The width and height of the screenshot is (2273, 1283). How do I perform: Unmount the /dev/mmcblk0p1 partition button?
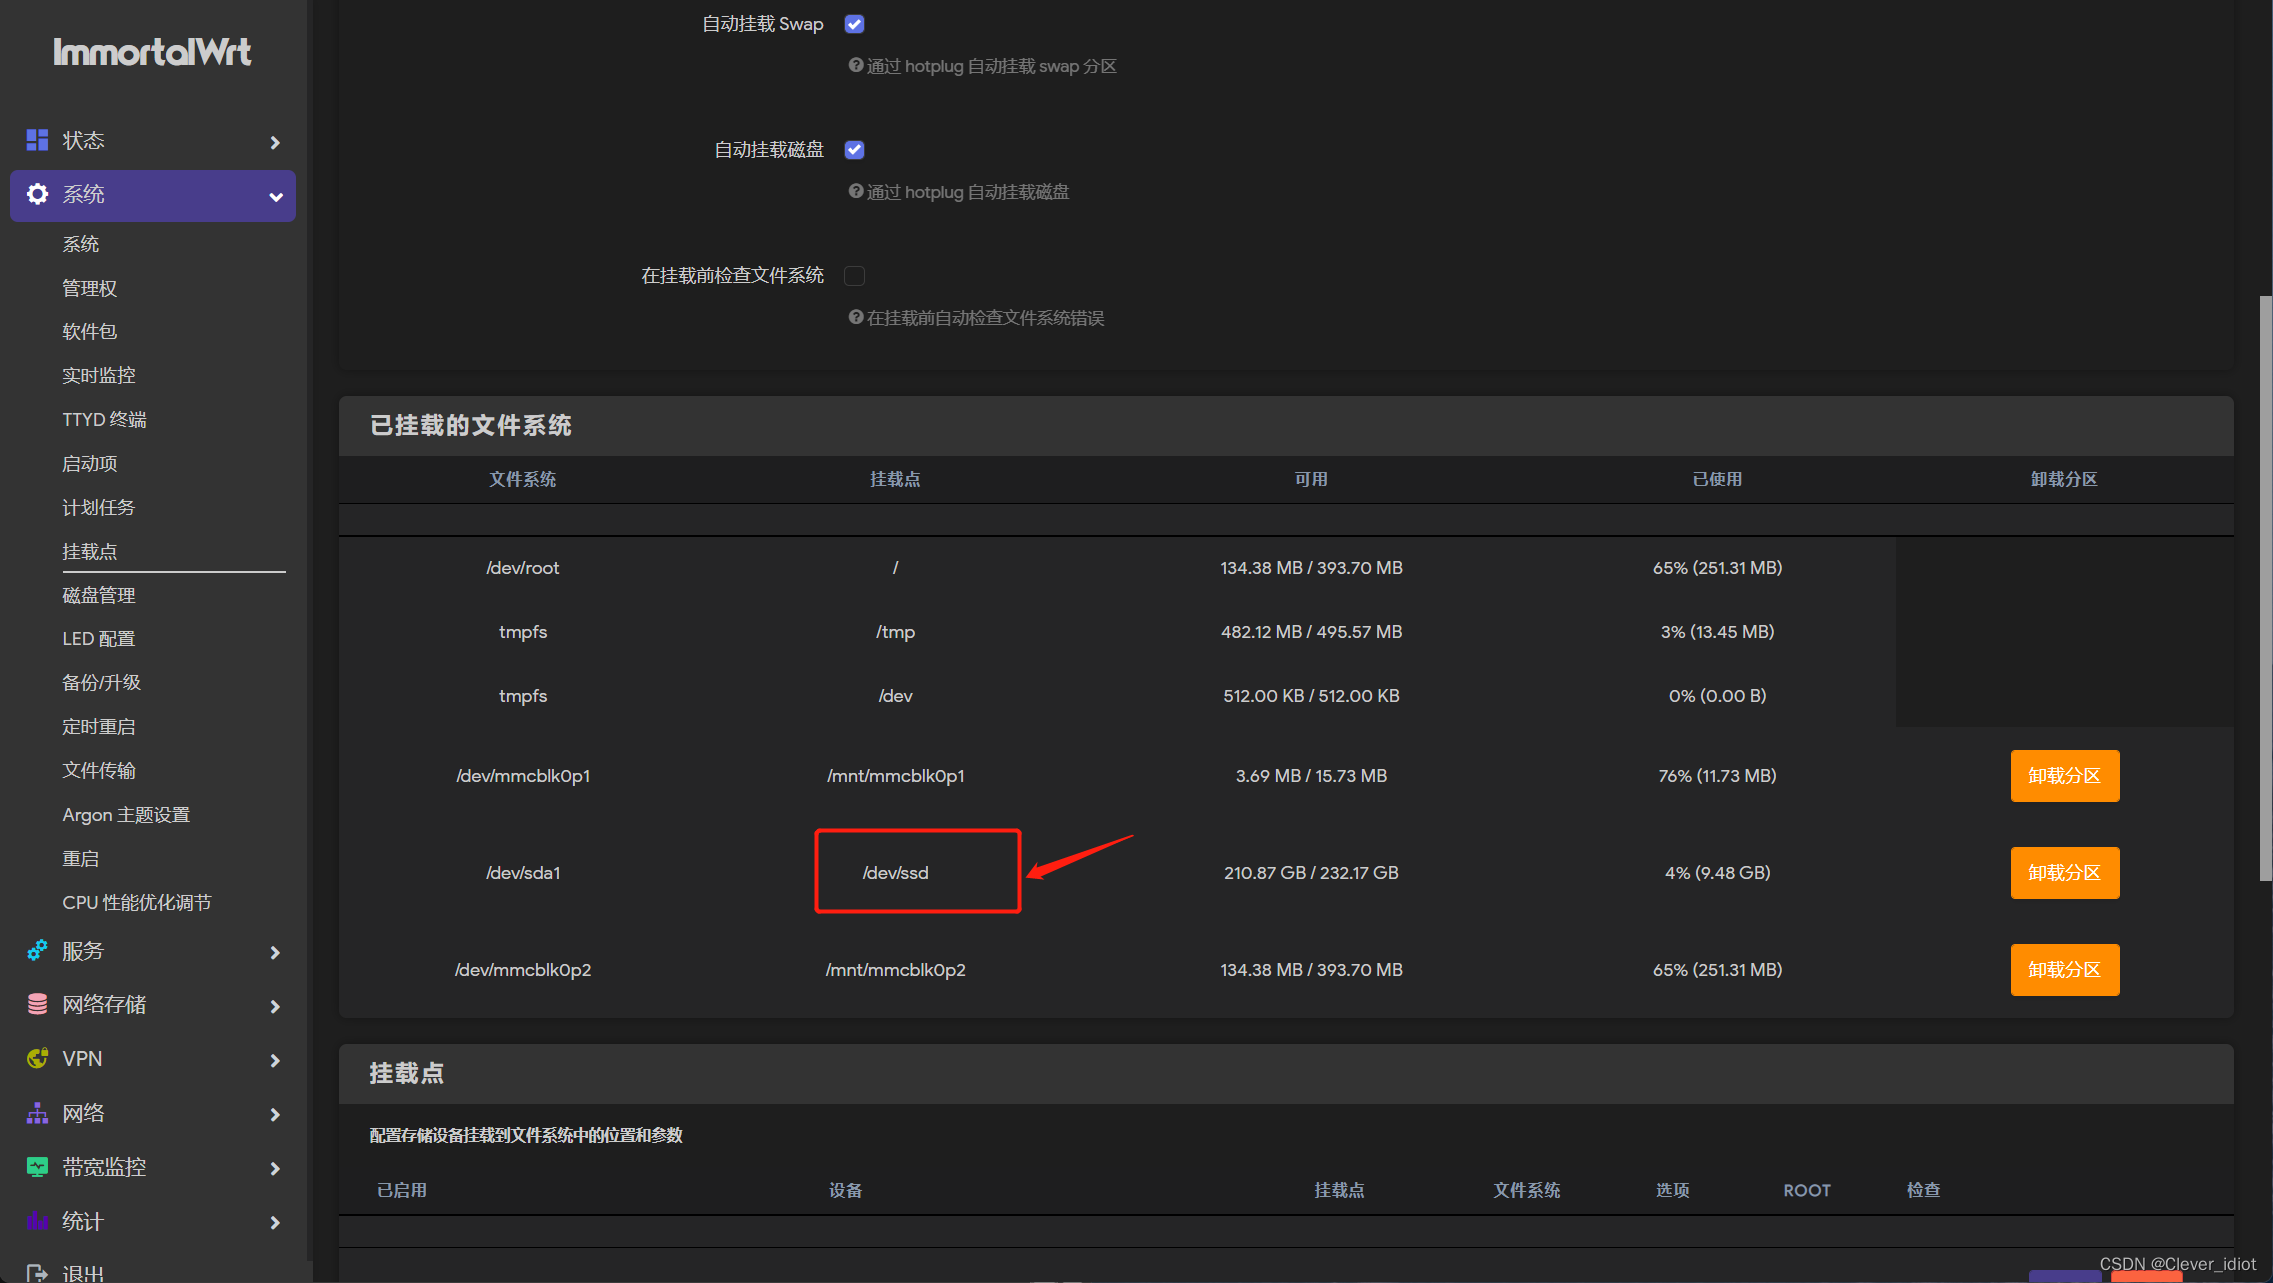click(2064, 776)
